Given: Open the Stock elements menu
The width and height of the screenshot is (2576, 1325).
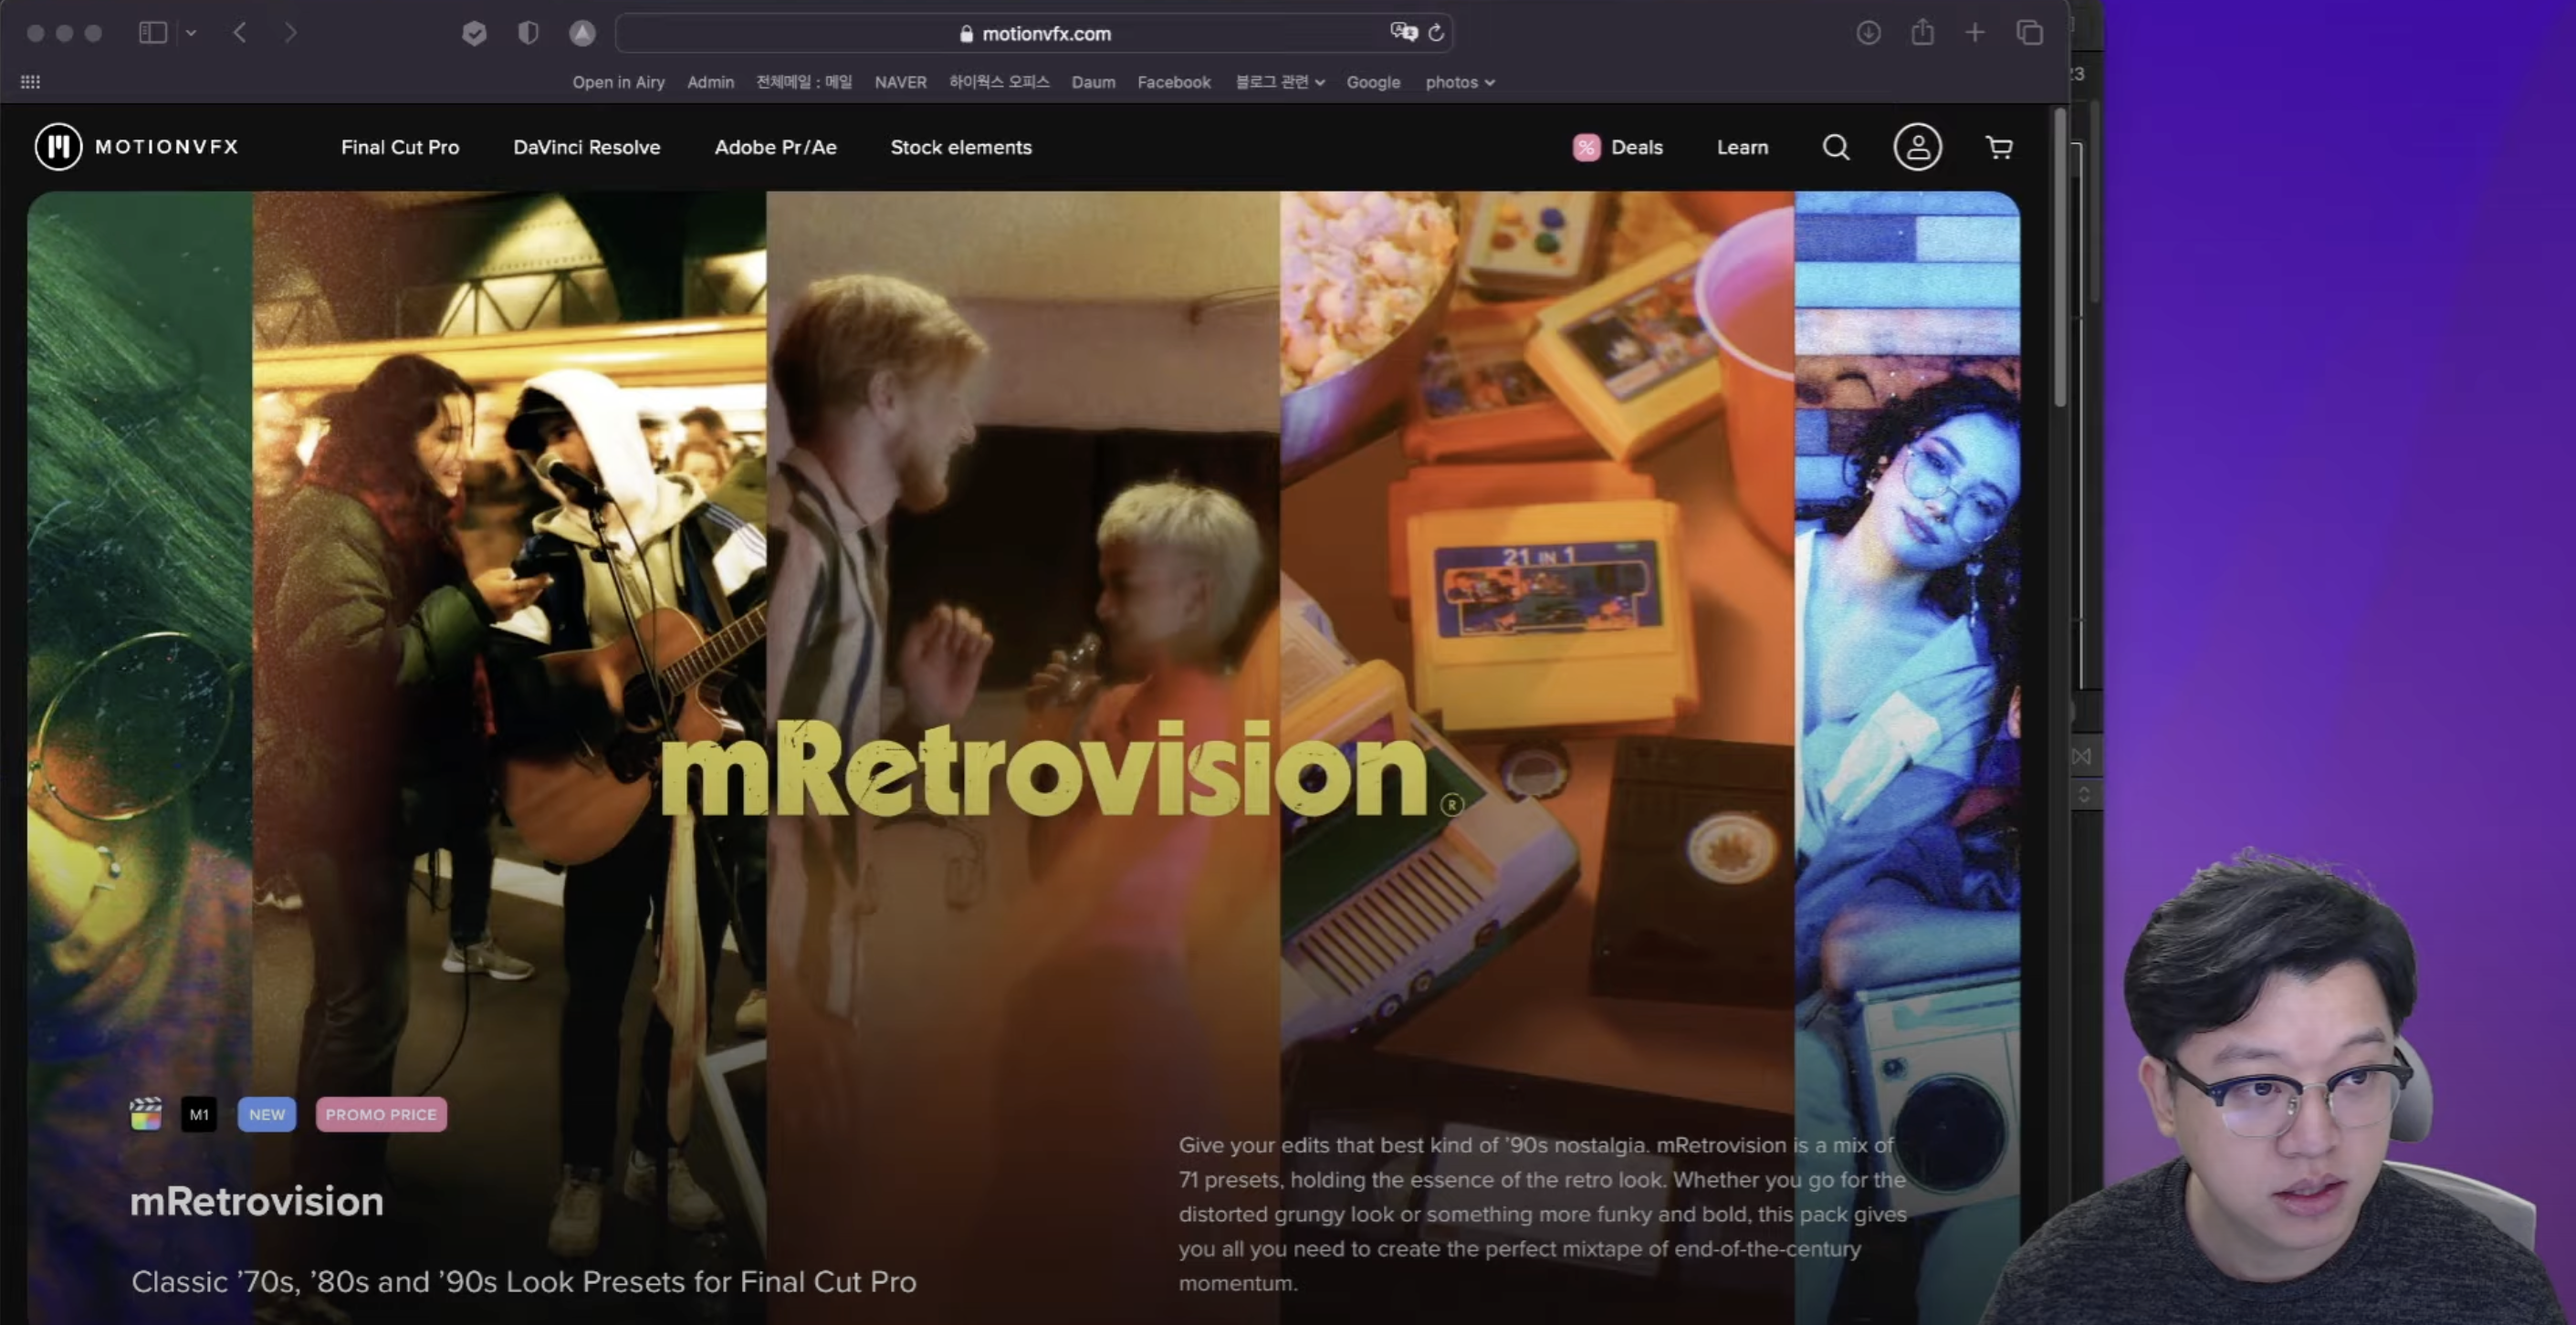Looking at the screenshot, I should pos(961,147).
